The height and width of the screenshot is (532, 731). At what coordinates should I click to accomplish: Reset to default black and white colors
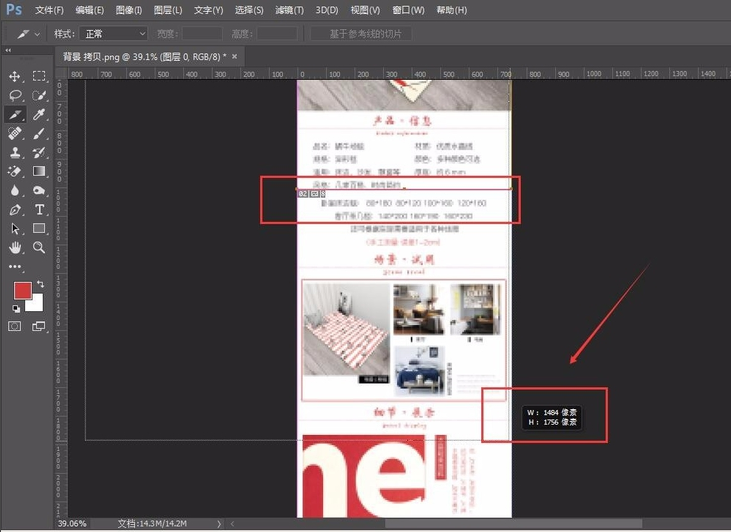[15, 308]
